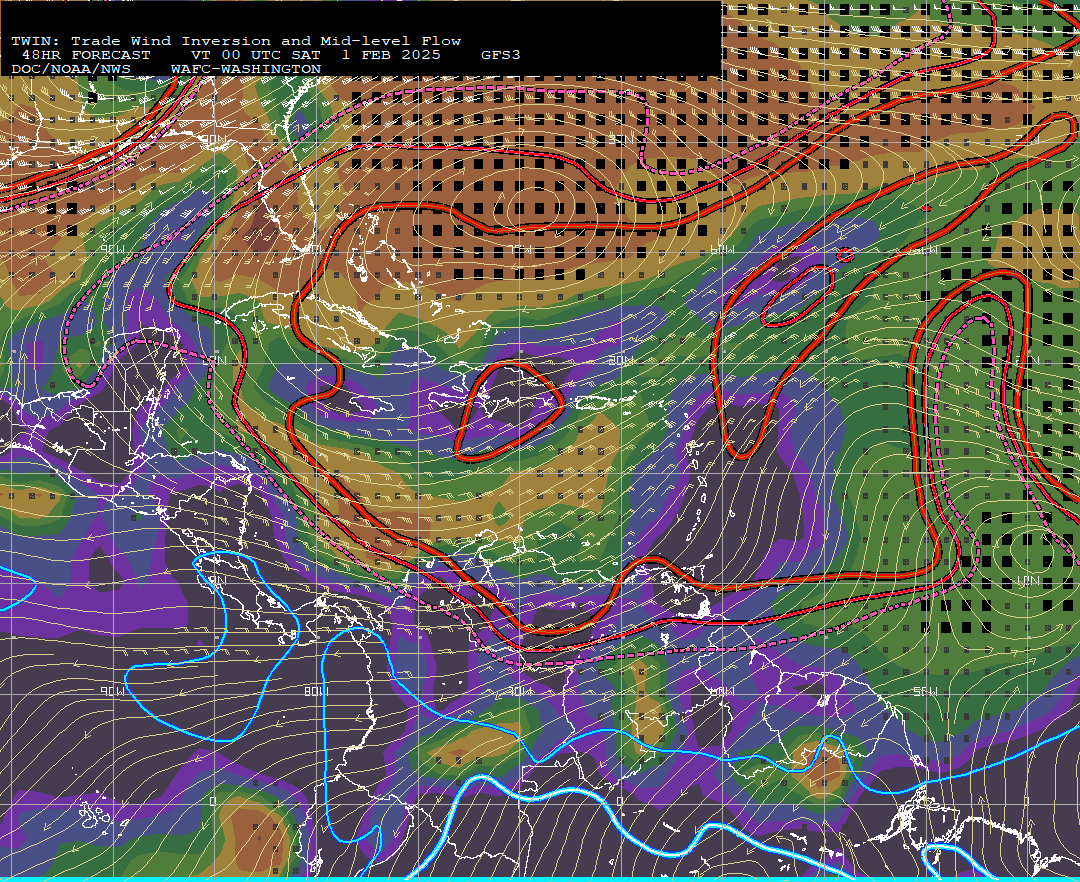Click the "48HR FORECAST" text in the header
1080x882 pixels.
coord(86,55)
